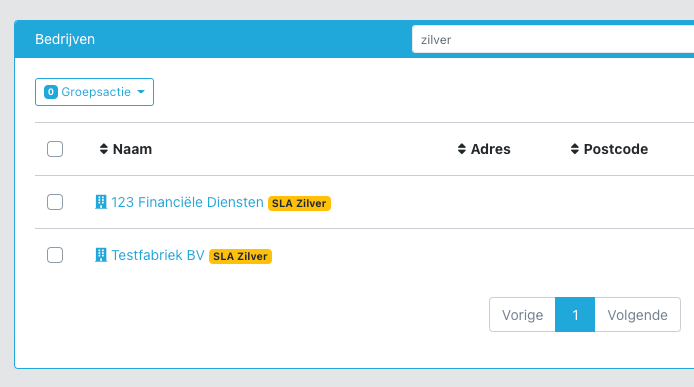Open the Groepsactie dropdown
Viewport: 694px width, 387px height.
click(94, 92)
